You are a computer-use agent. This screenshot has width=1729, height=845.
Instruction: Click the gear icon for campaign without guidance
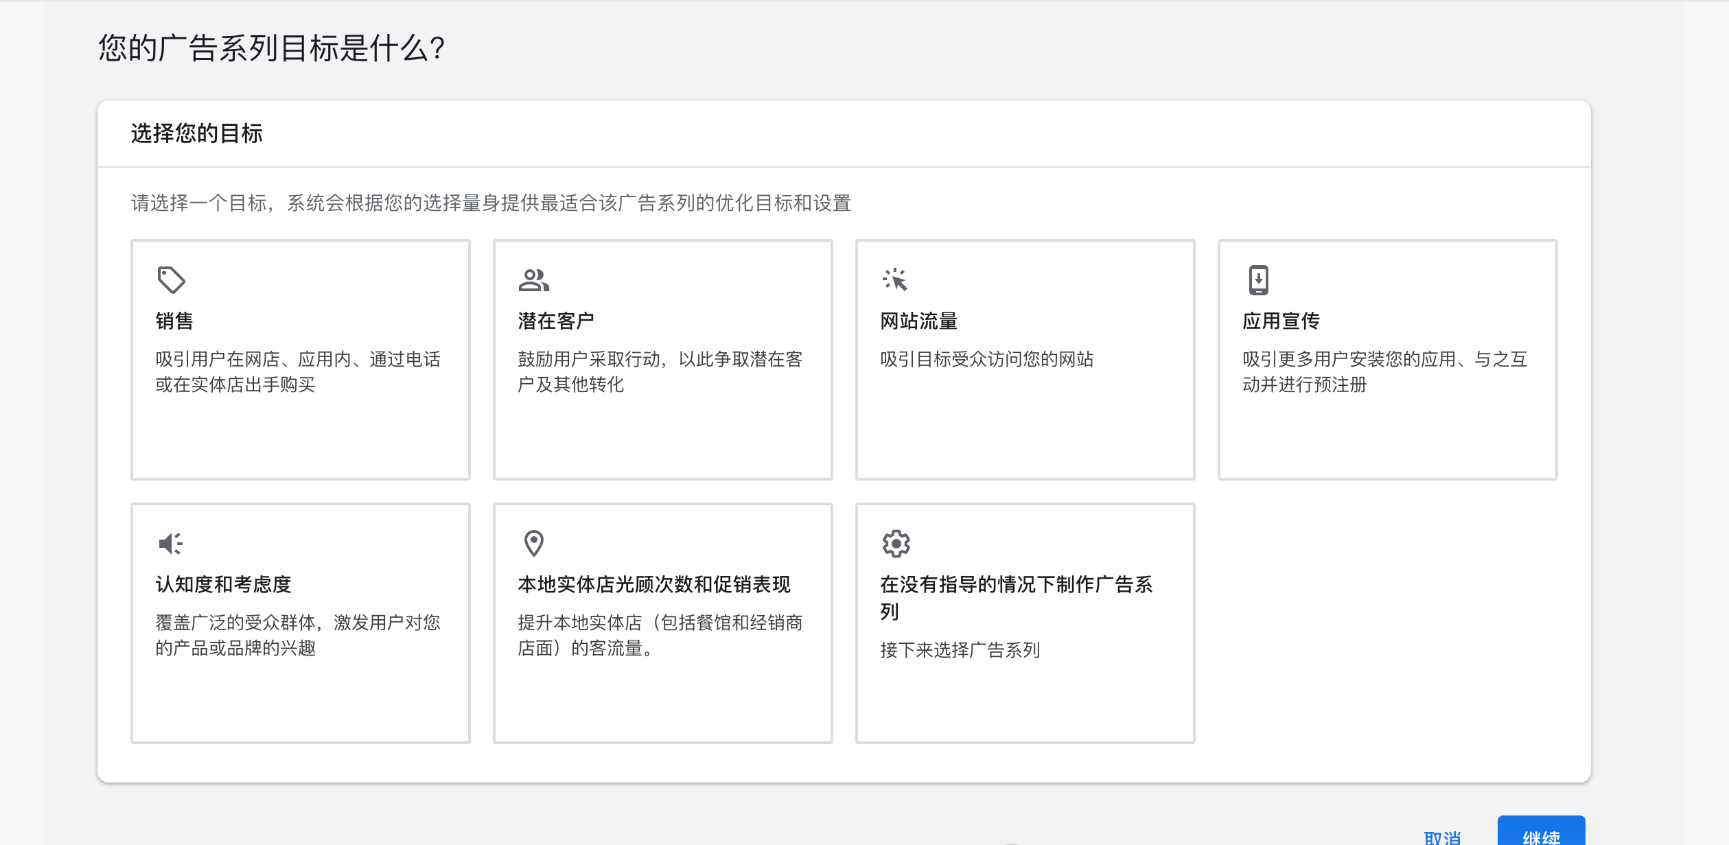click(896, 543)
